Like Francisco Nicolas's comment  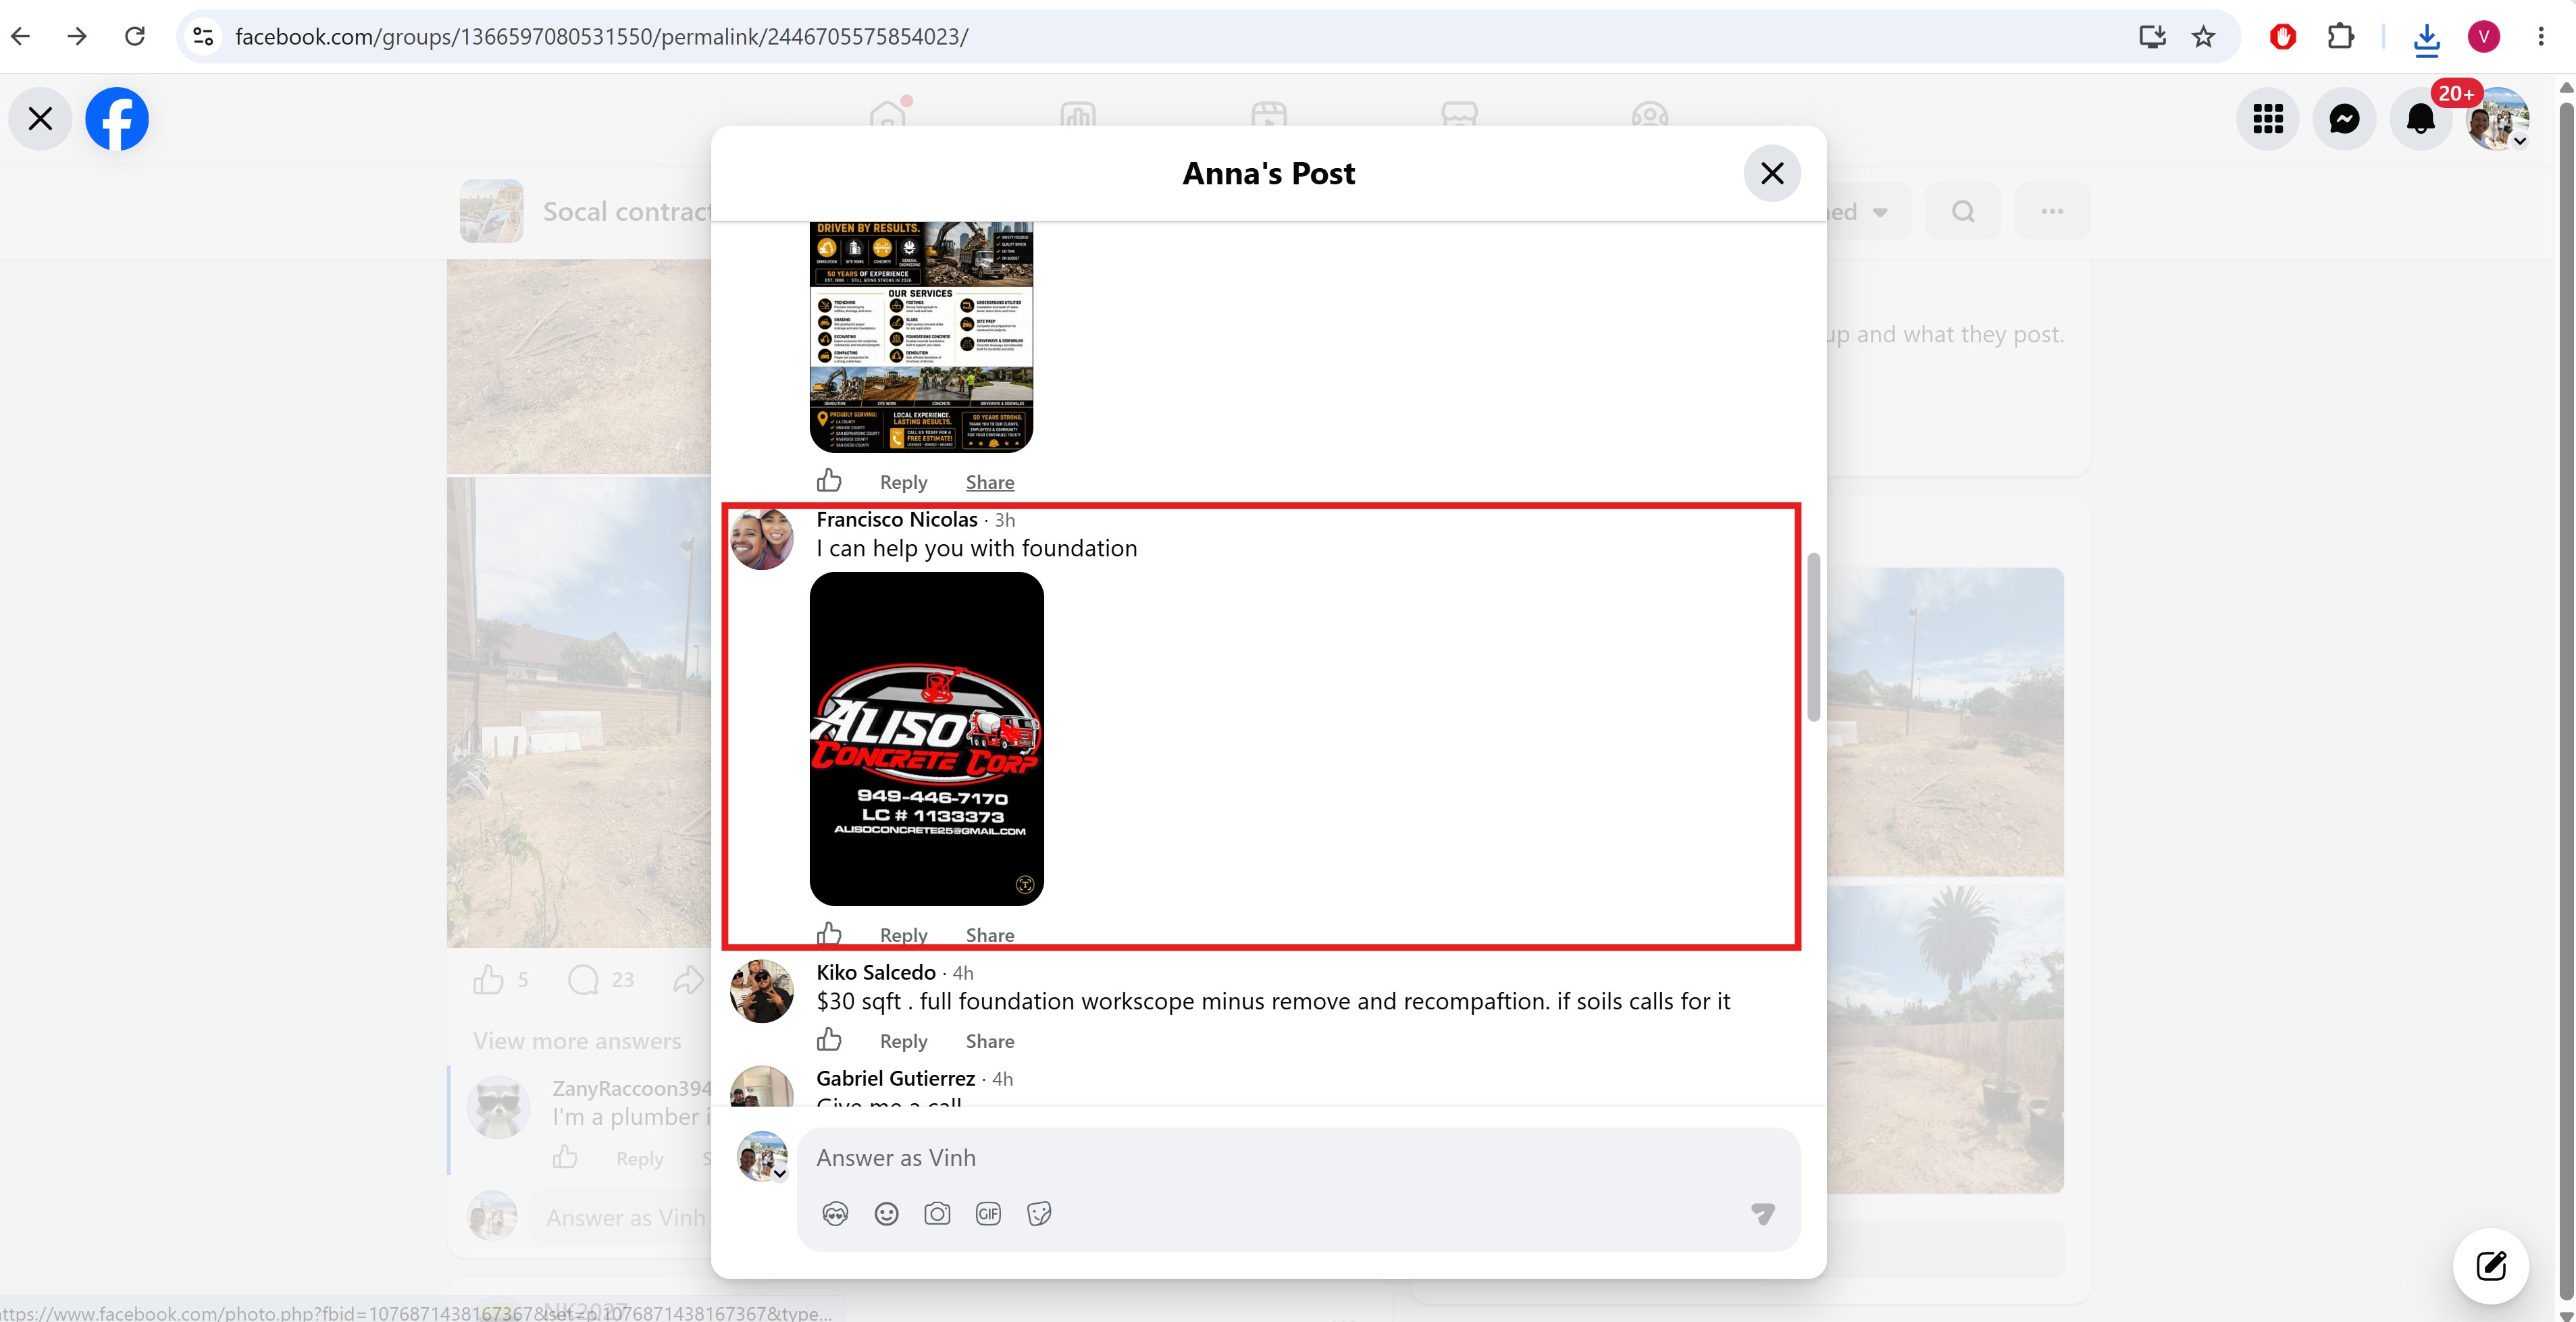829,934
